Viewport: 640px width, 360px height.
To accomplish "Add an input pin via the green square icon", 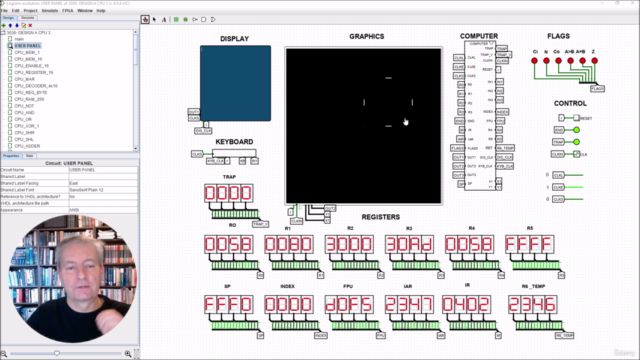I will click(176, 20).
